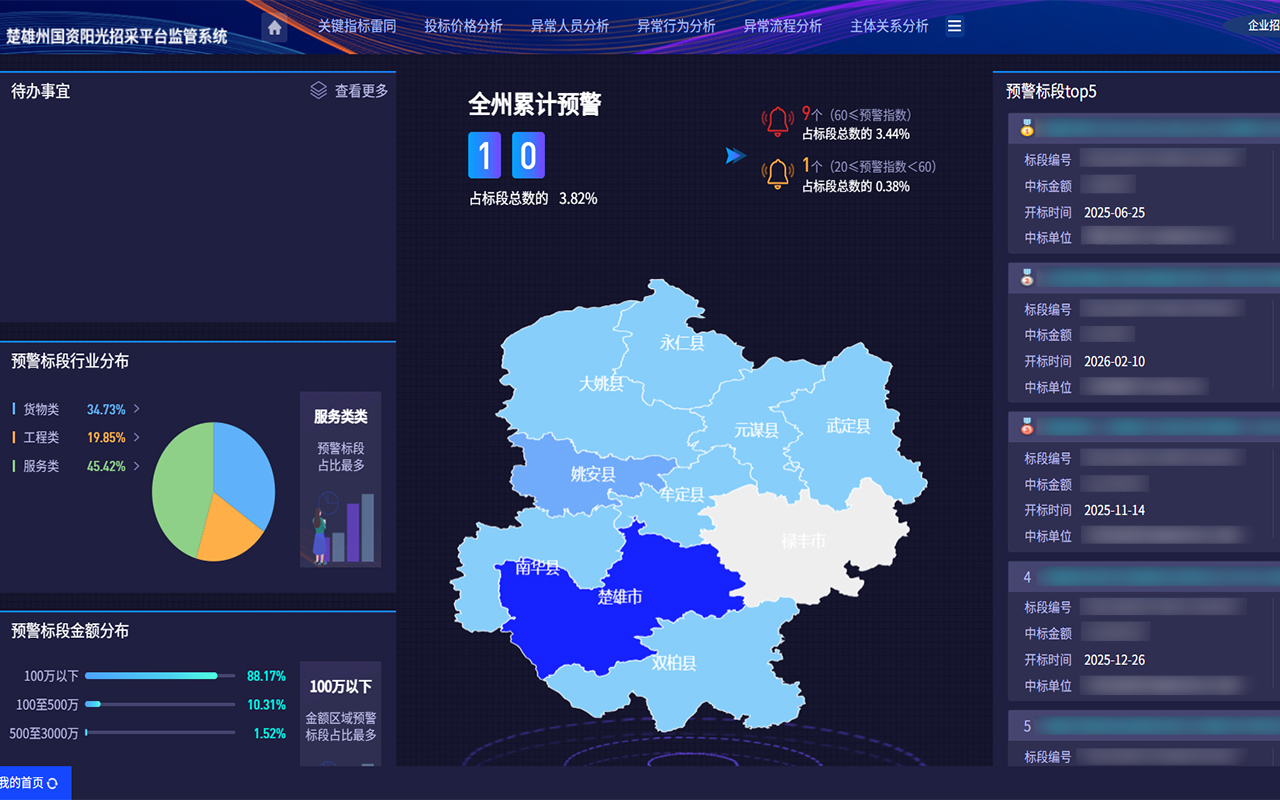Click the 9个 high-warning count

(x=811, y=114)
